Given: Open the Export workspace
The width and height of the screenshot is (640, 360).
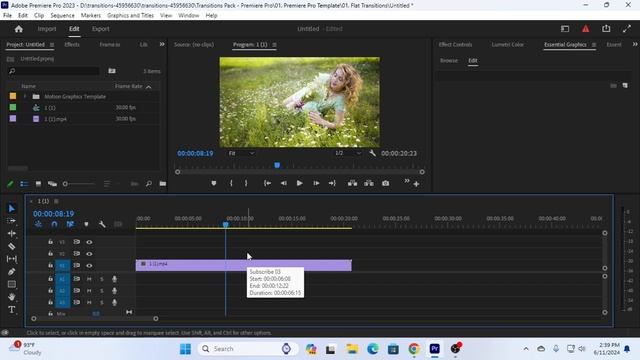Looking at the screenshot, I should (100, 29).
